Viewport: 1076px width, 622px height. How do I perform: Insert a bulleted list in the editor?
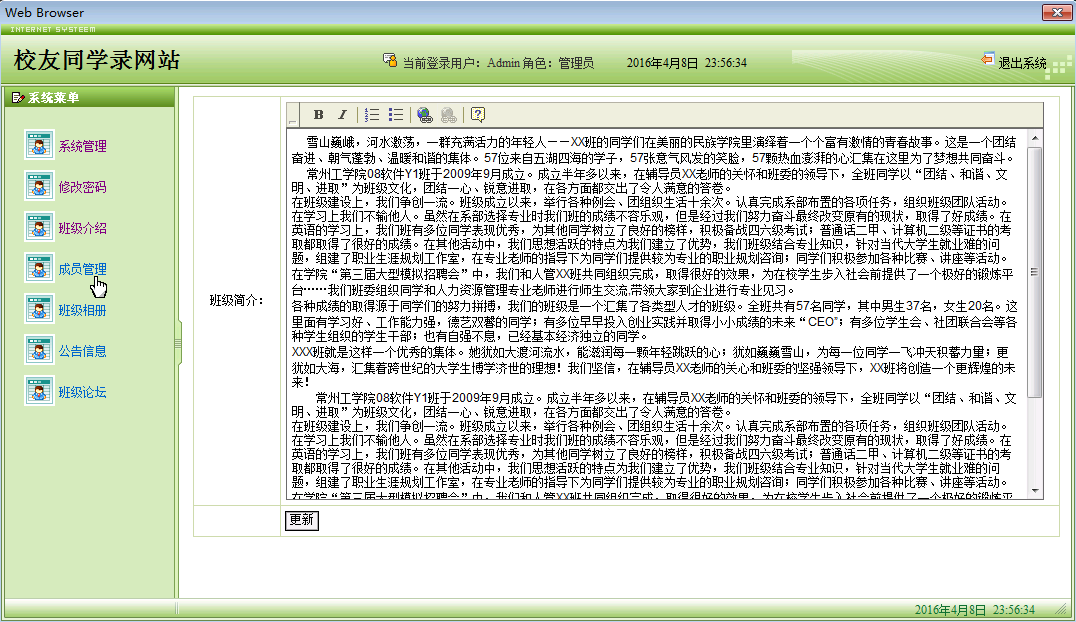coord(396,115)
